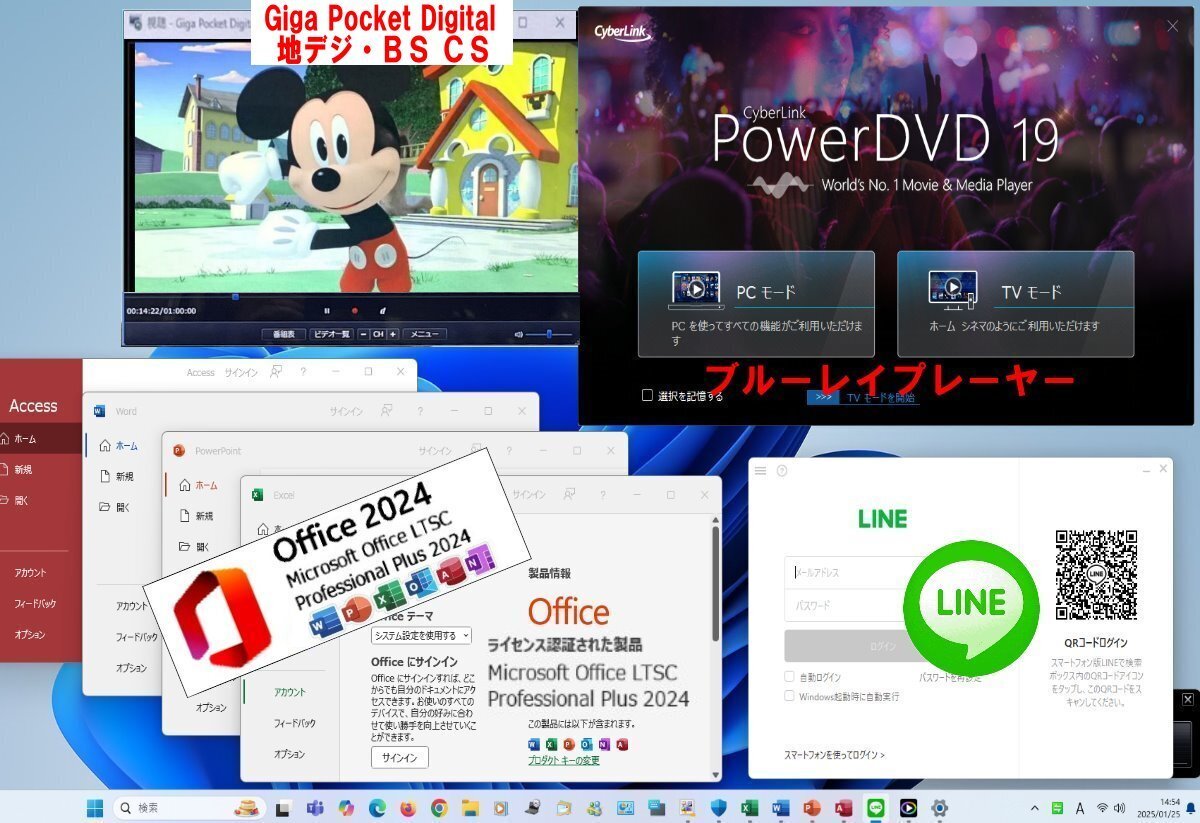Open the システム設定を使用する Office theme dropdown
The height and width of the screenshot is (823, 1200).
(421, 635)
